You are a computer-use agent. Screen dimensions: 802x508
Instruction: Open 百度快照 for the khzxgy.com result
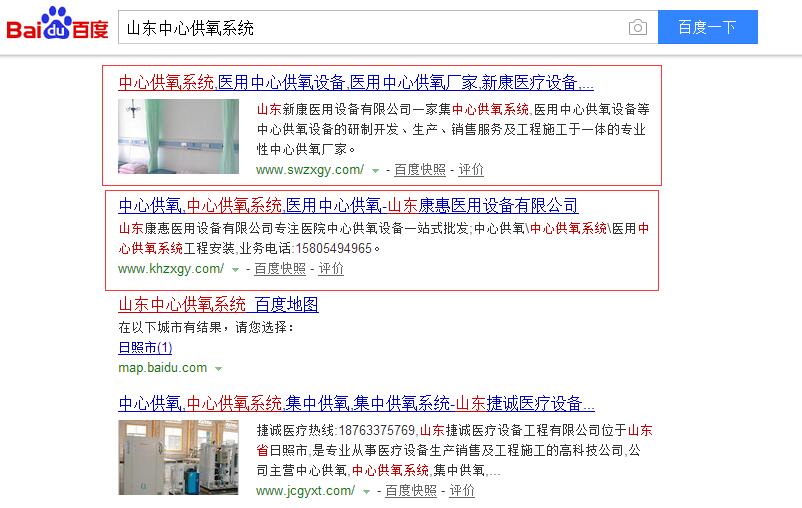coord(280,269)
